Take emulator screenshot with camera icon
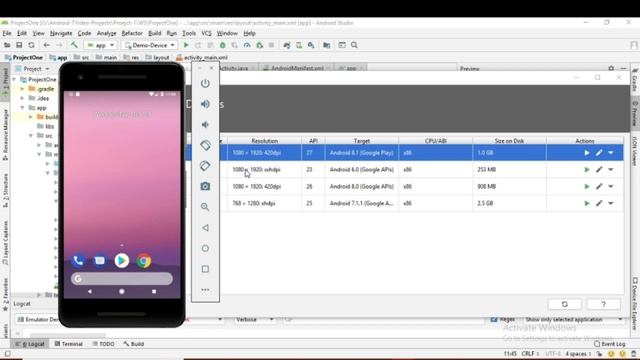 (x=205, y=187)
